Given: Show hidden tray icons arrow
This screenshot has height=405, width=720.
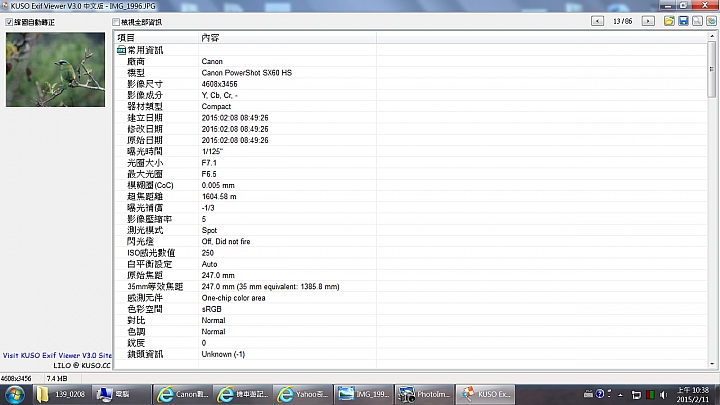Looking at the screenshot, I should [x=620, y=394].
